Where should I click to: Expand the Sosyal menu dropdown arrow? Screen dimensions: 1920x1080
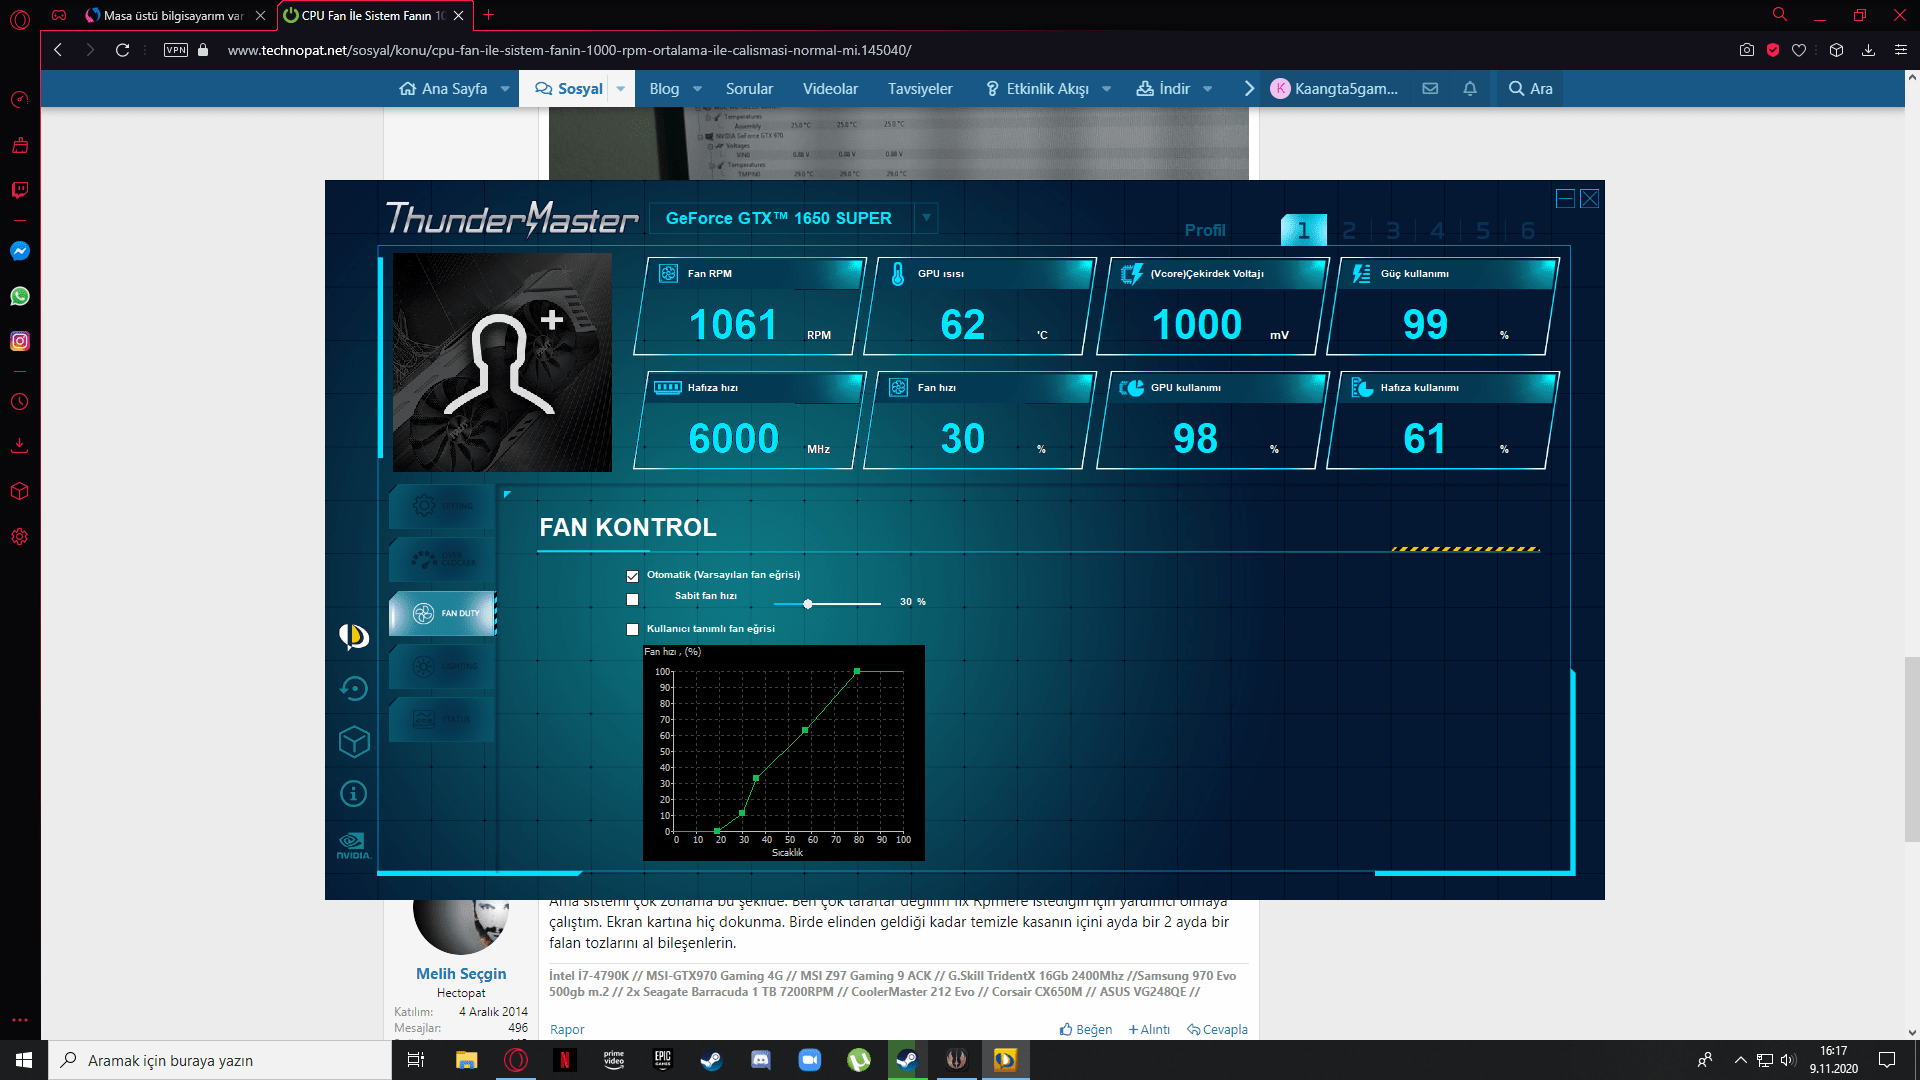point(621,89)
